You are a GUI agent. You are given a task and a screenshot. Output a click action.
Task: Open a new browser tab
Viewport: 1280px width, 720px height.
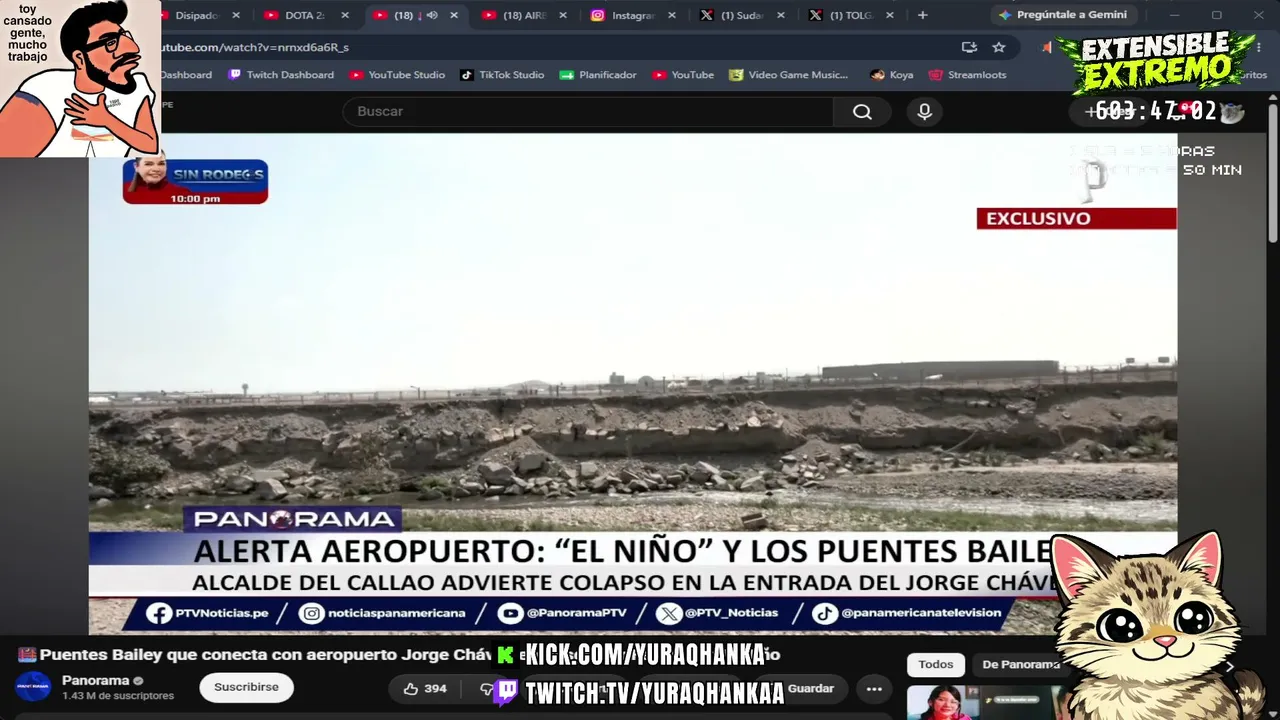coord(922,15)
